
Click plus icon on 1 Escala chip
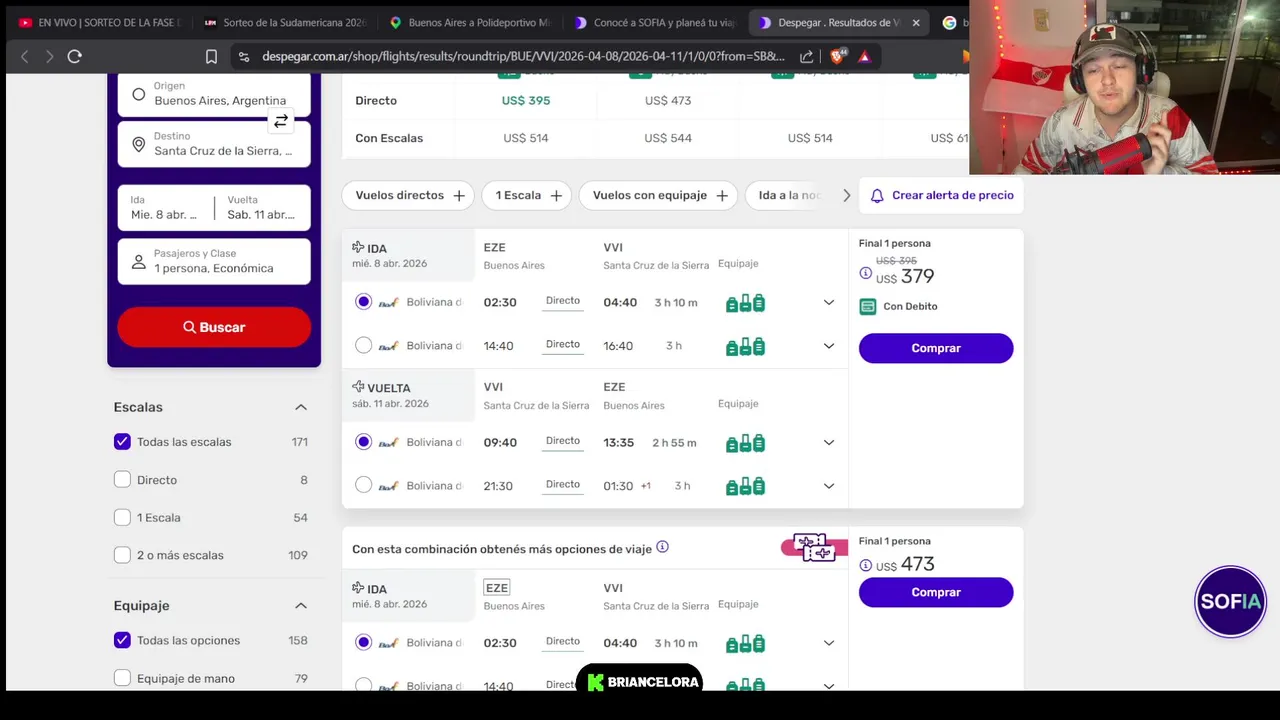tap(556, 196)
